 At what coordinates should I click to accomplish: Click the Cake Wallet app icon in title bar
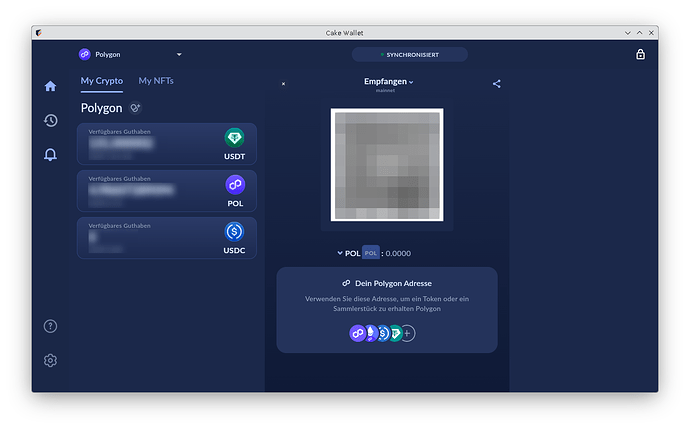[x=39, y=33]
